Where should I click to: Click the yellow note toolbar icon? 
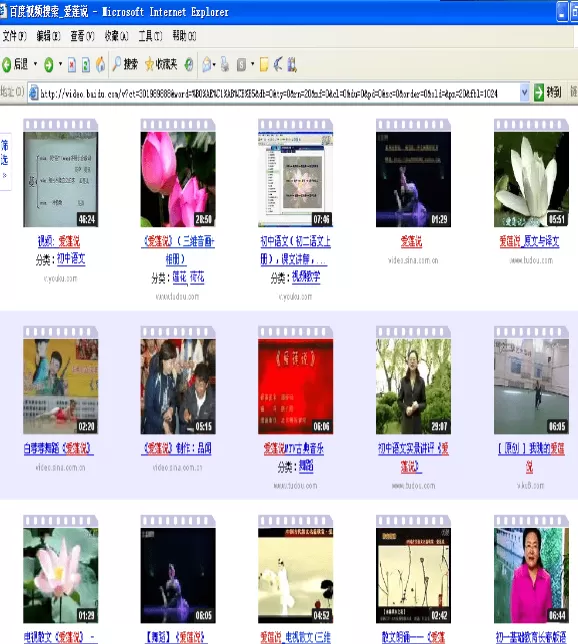pos(264,64)
